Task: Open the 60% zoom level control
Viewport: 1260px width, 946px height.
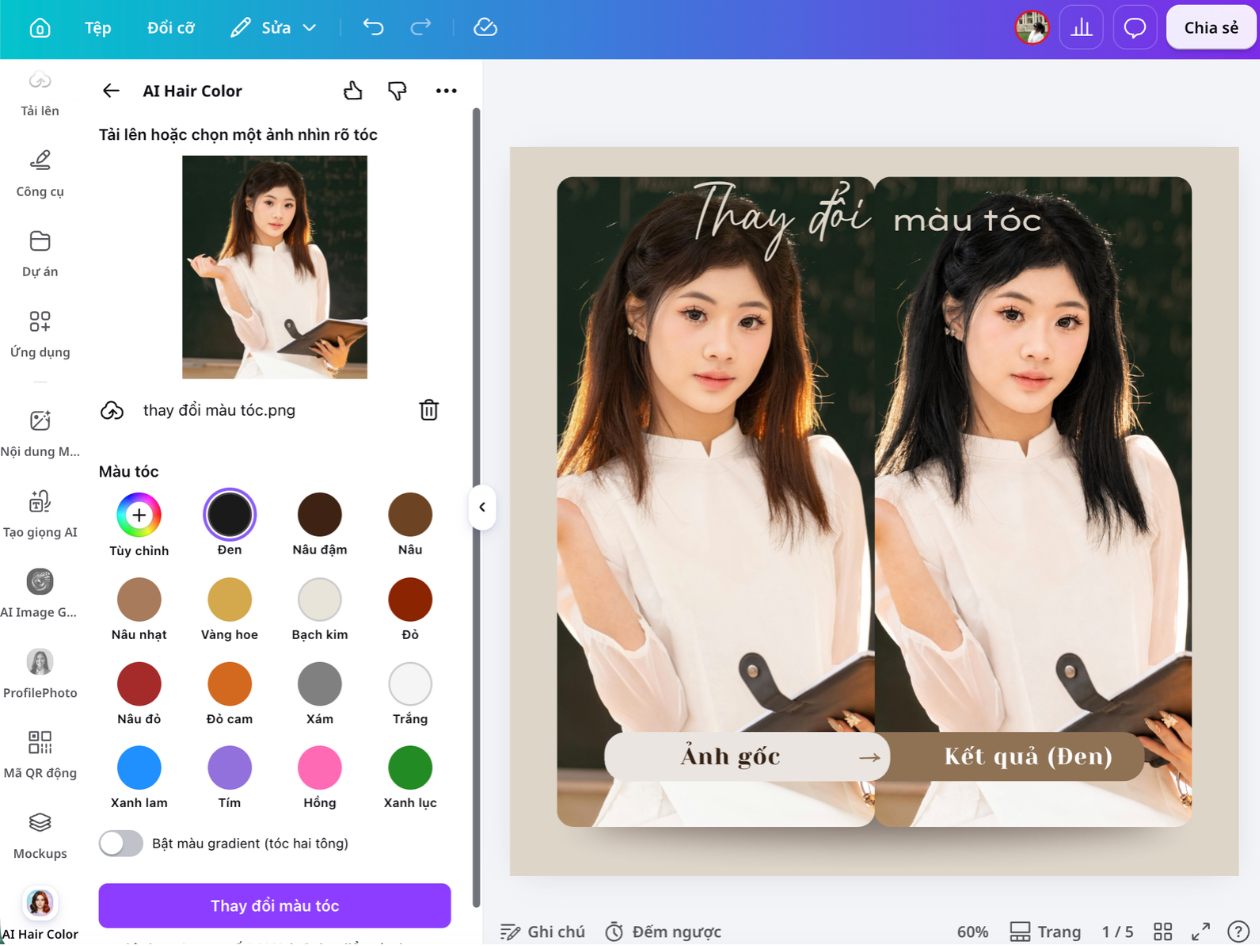Action: coord(972,932)
